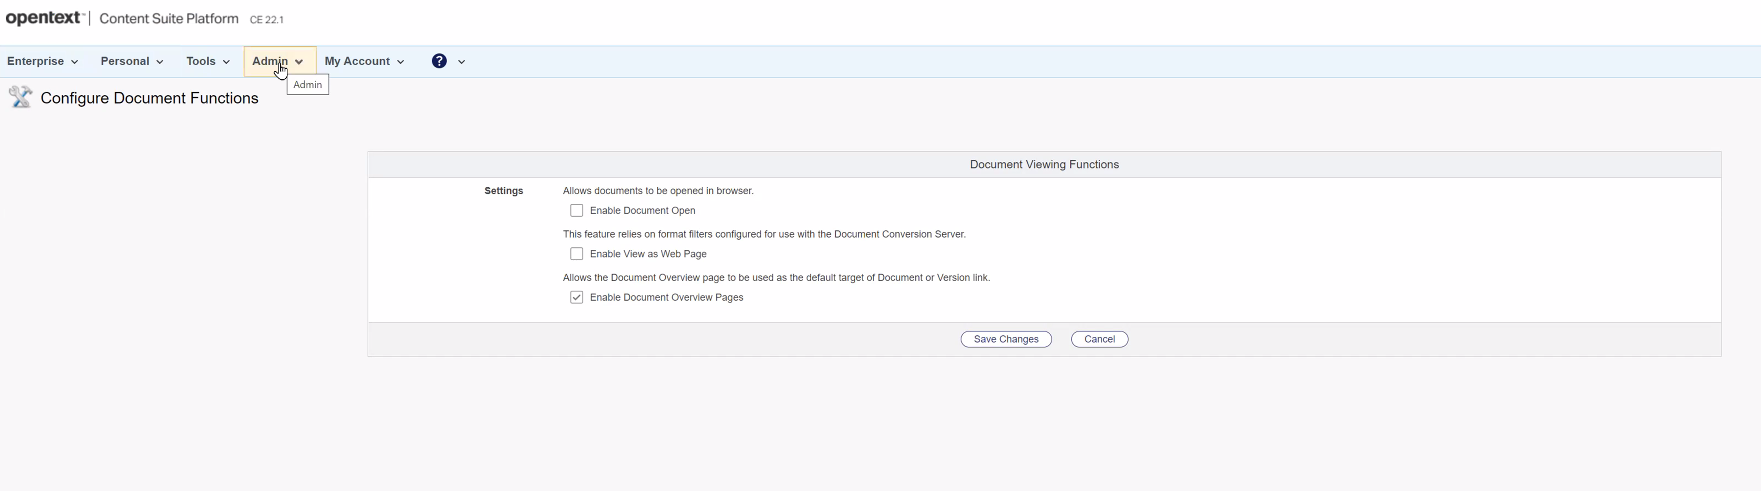Open the My Account menu
The width and height of the screenshot is (1761, 491).
(x=364, y=61)
